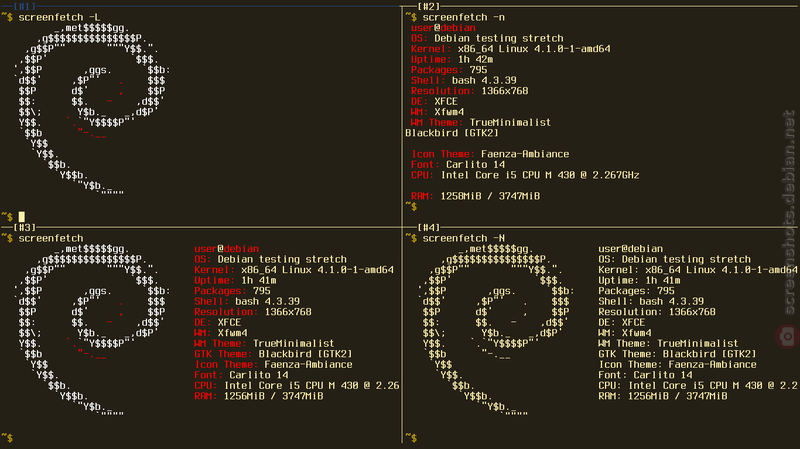Click the CPU line ending 2.267GHz in pane #2

[525, 175]
